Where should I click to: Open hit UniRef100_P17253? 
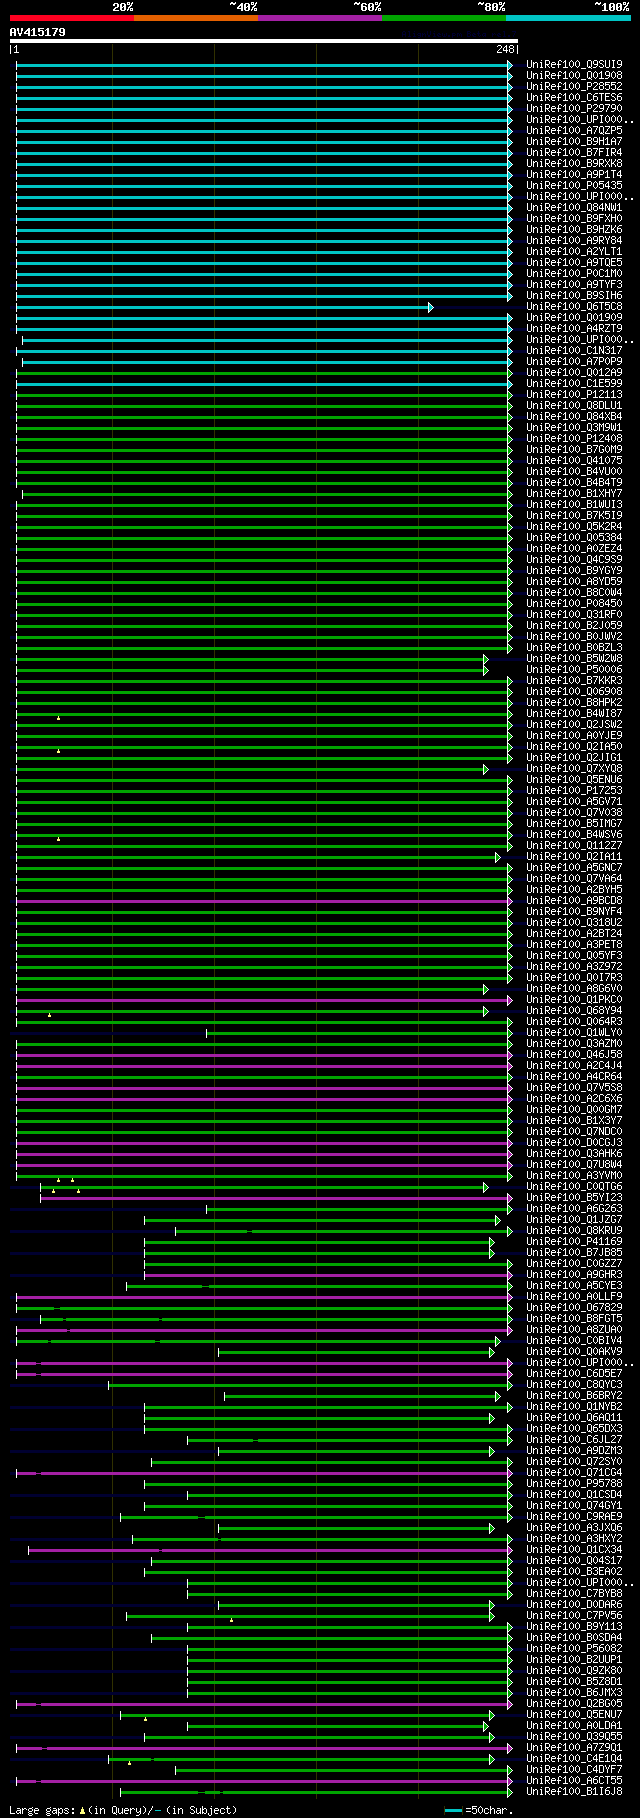574,791
